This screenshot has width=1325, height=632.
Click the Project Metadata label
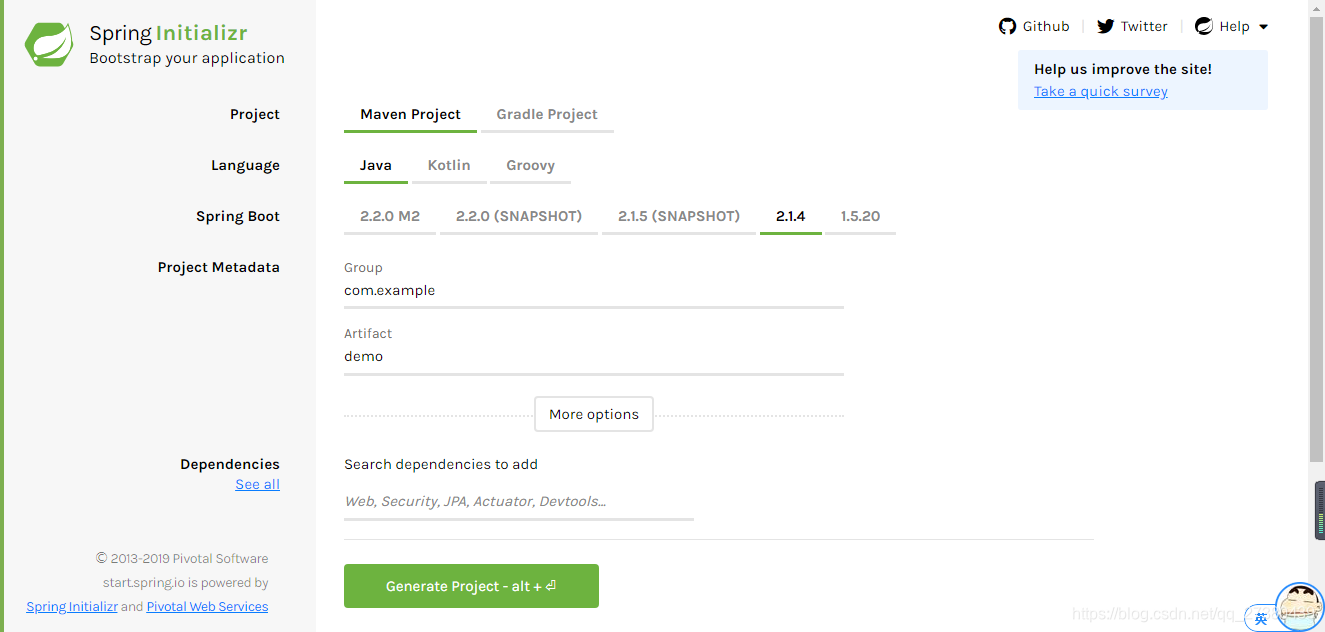tap(218, 267)
